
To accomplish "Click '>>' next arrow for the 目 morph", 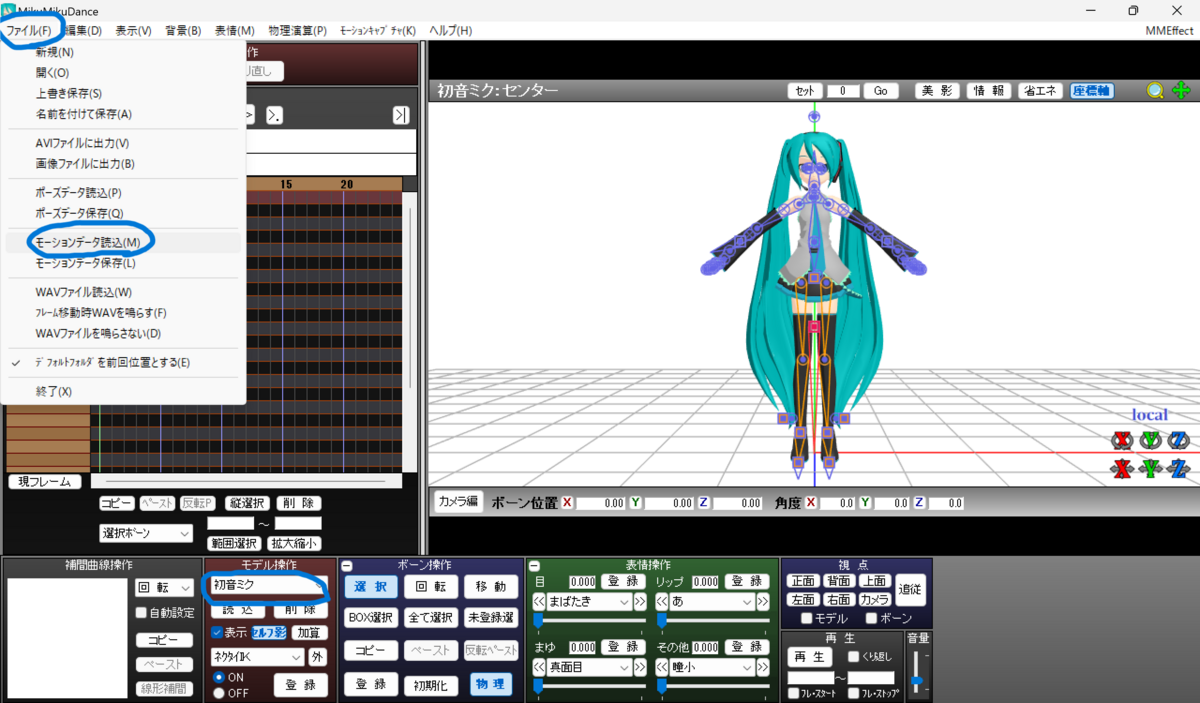I will coord(640,602).
